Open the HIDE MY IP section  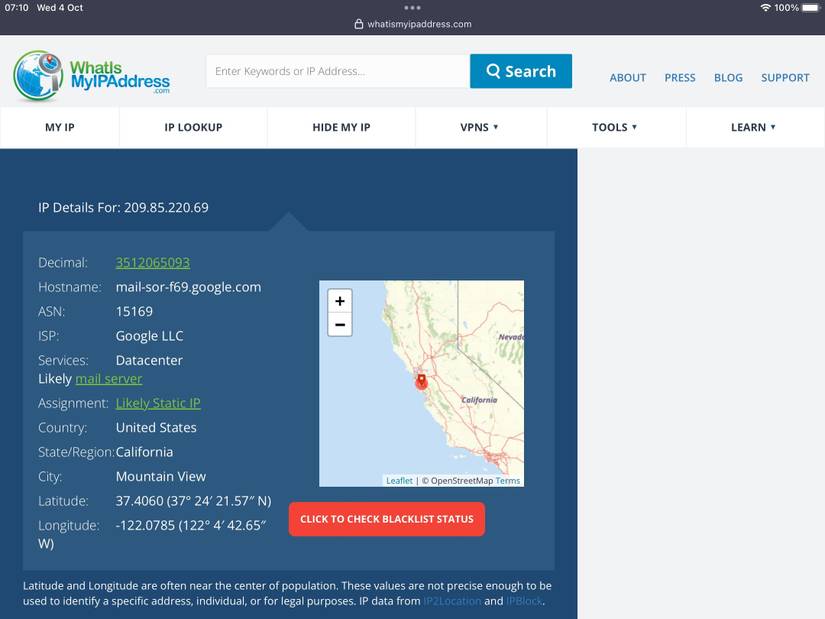pyautogui.click(x=339, y=127)
